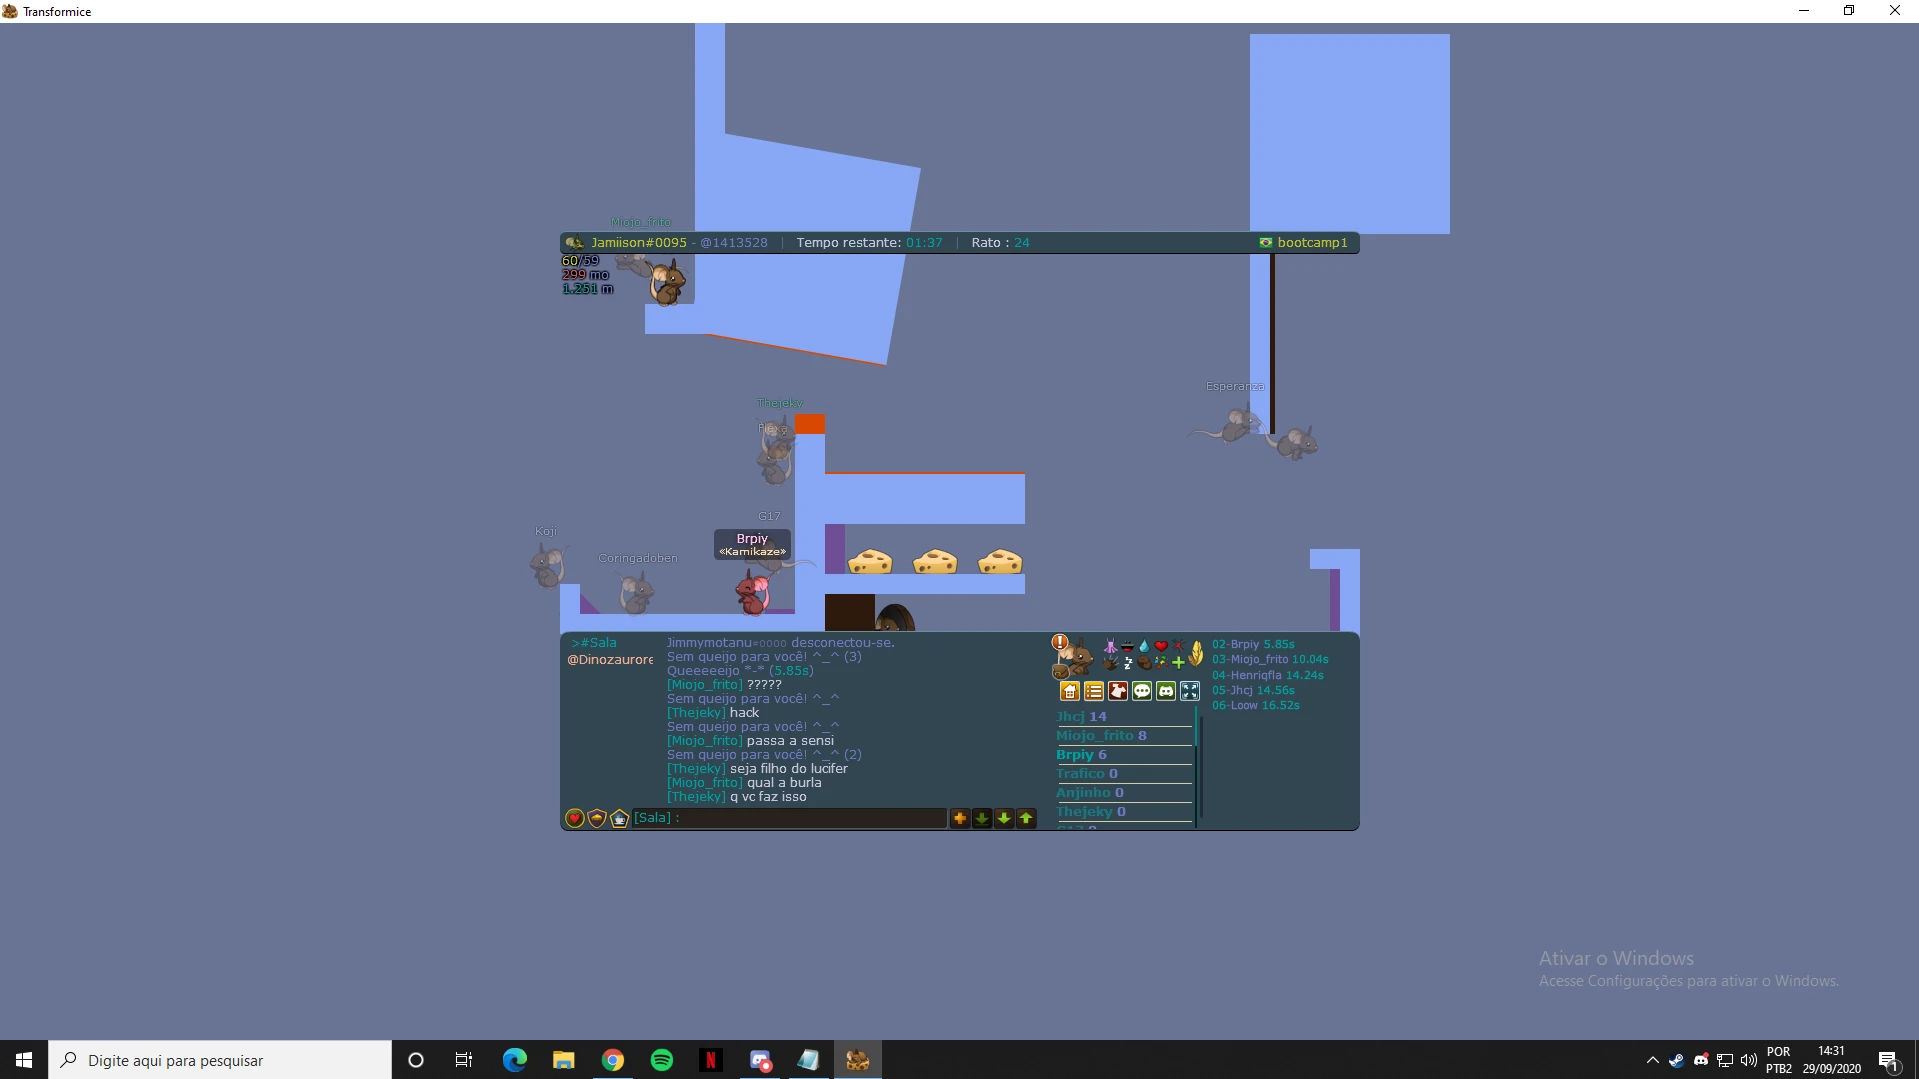Open the green speech bubble chat button

(x=1142, y=691)
